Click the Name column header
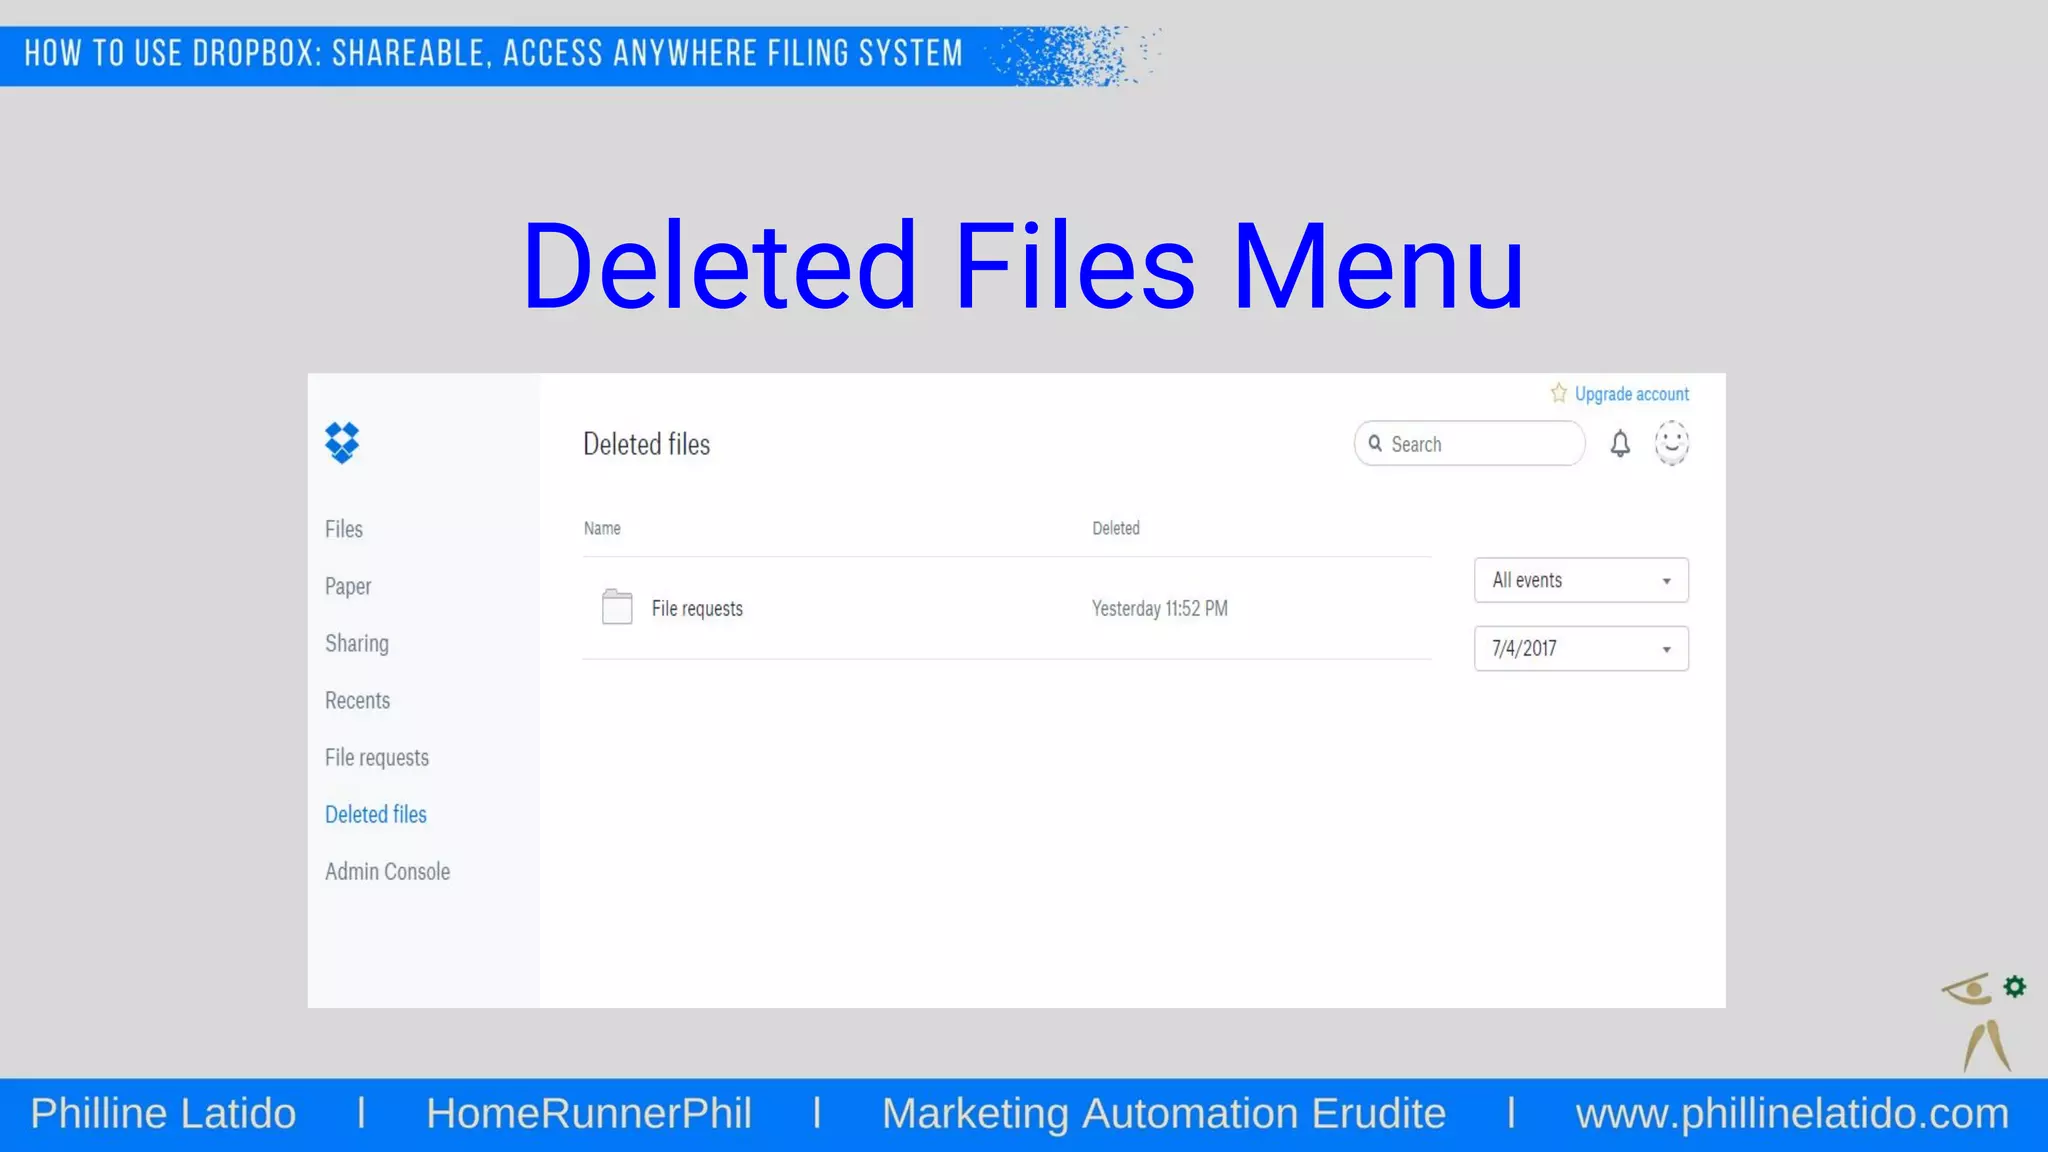The width and height of the screenshot is (2048, 1152). click(x=602, y=528)
